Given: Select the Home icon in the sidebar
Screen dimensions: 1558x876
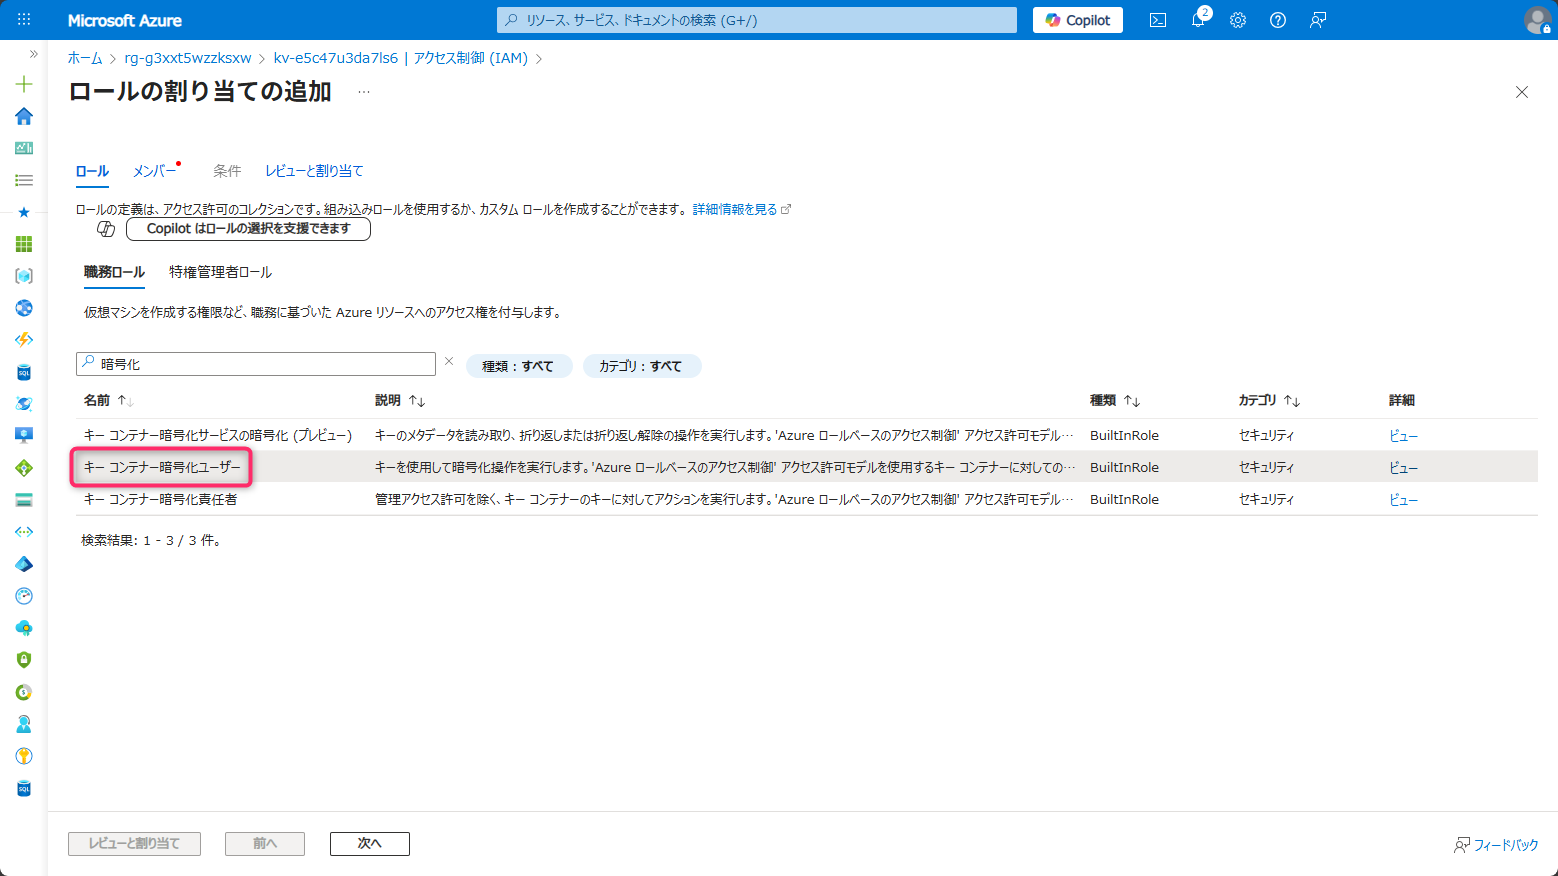Looking at the screenshot, I should tap(23, 116).
